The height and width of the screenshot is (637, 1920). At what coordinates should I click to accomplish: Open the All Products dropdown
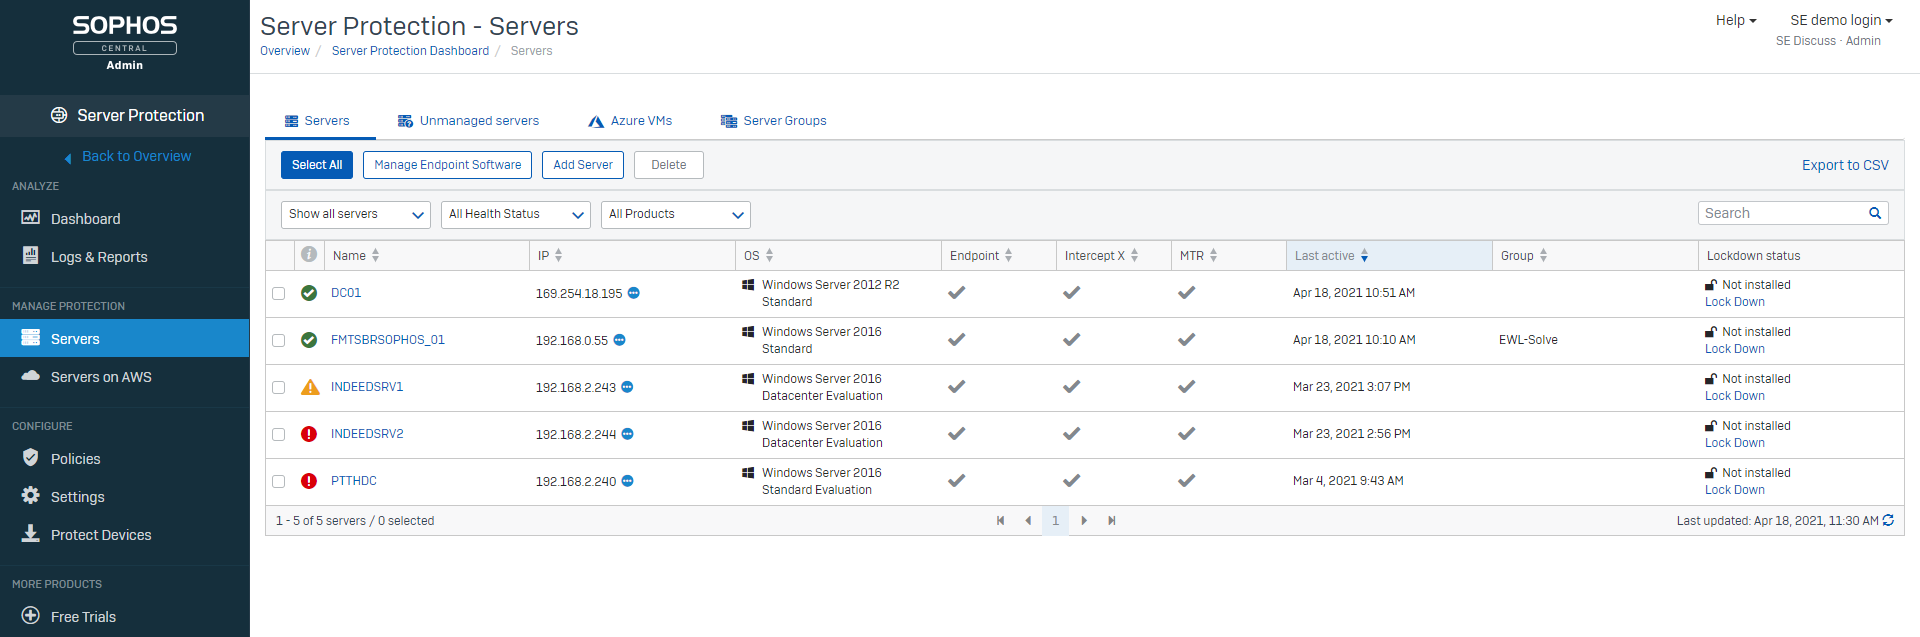pos(675,214)
